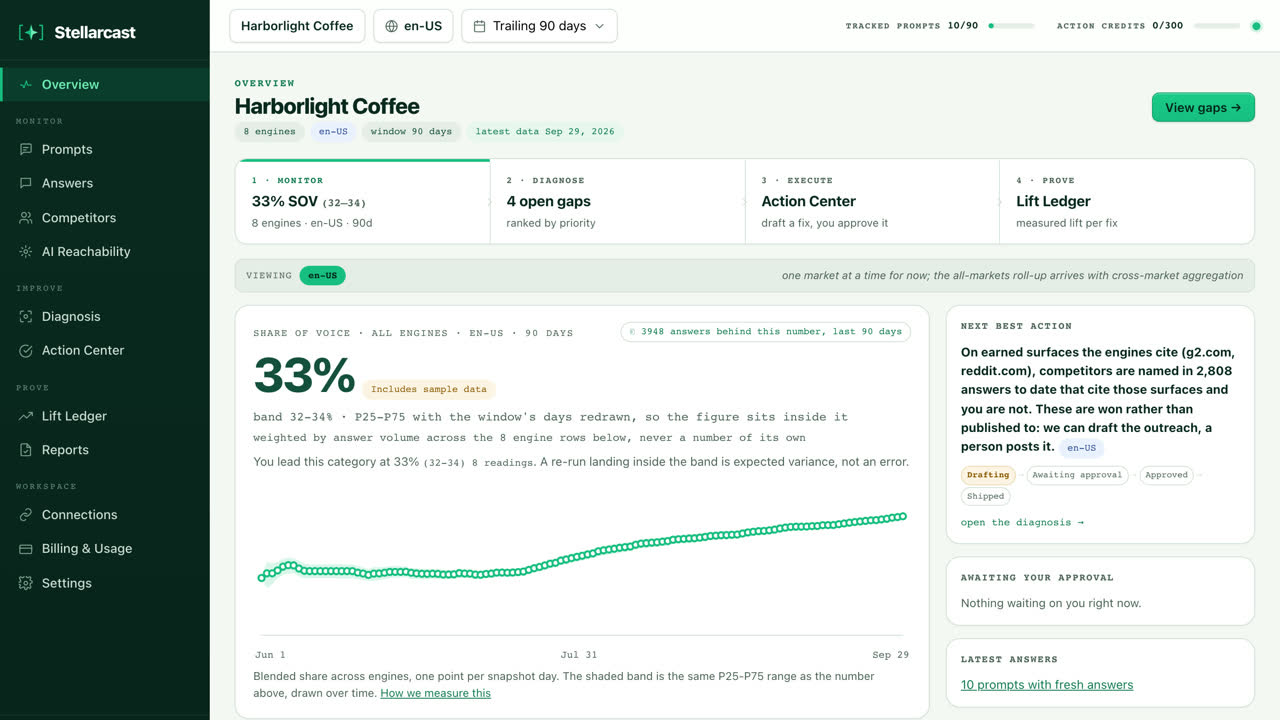
Task: Click the AI Reachability signal icon
Action: [26, 251]
